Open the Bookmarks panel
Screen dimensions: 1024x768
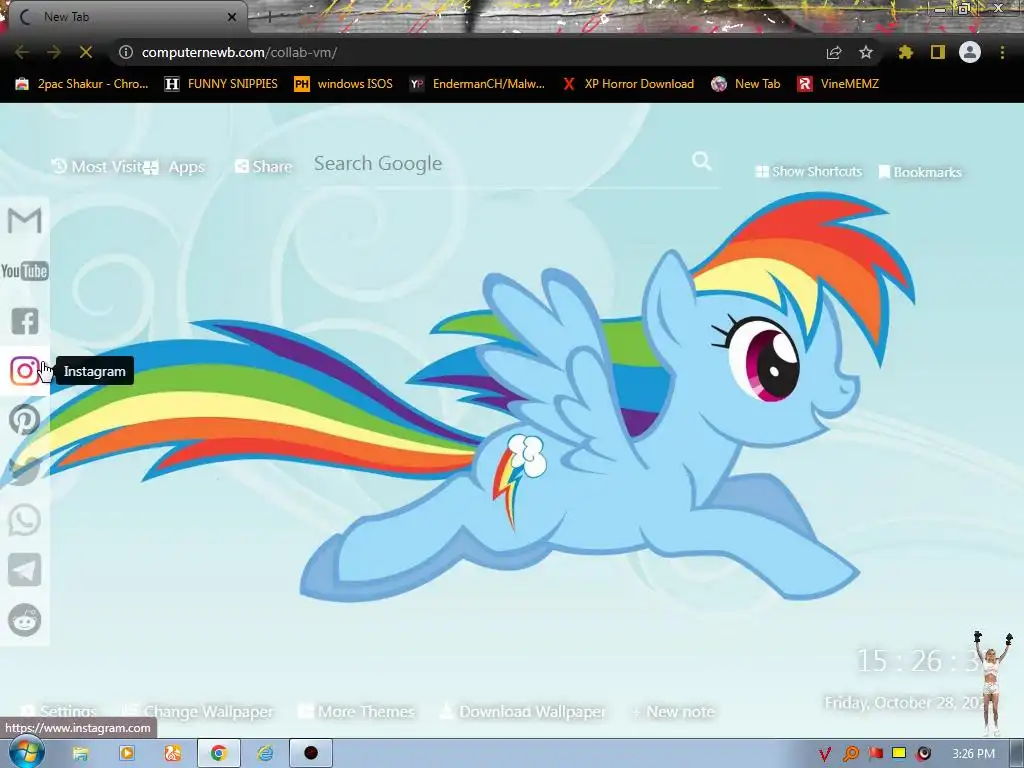pyautogui.click(x=920, y=172)
